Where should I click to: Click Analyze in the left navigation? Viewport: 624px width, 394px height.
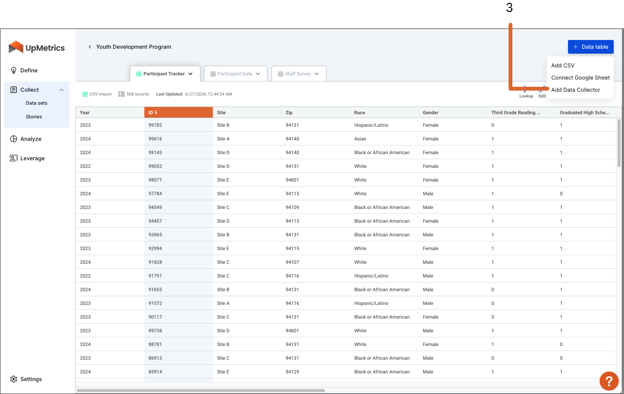click(x=31, y=139)
